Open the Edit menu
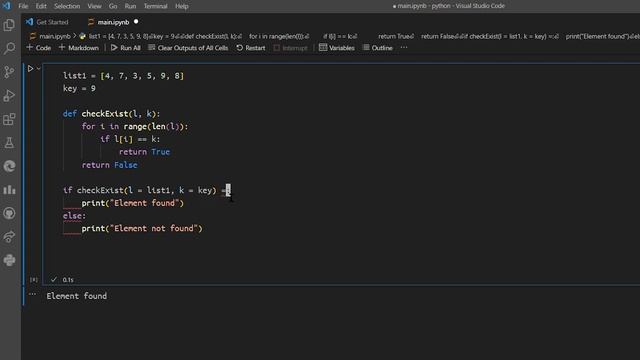The height and width of the screenshot is (360, 640). tap(41, 6)
